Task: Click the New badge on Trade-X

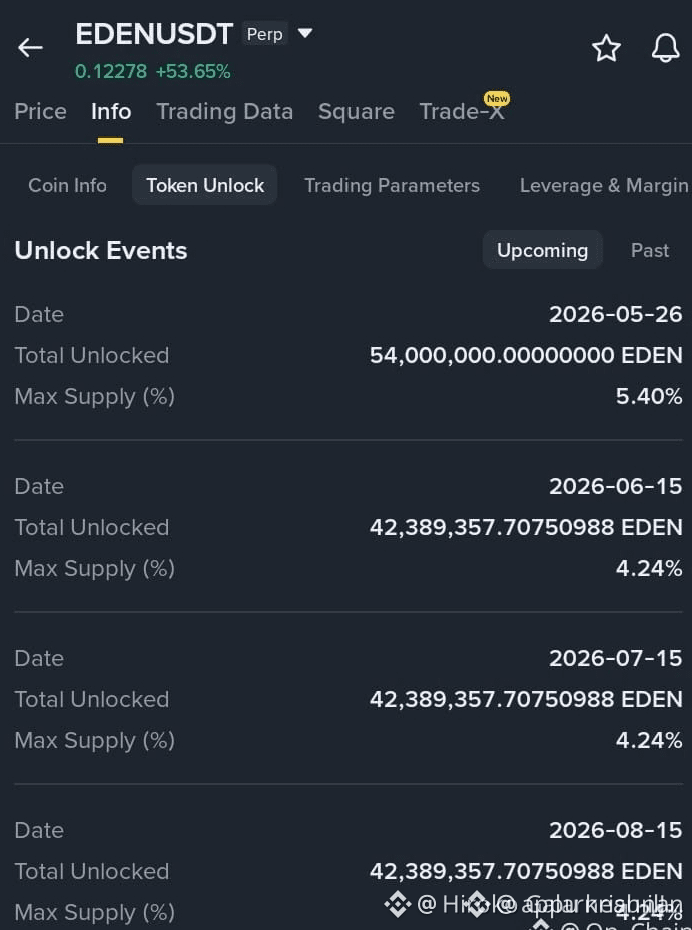Action: click(497, 98)
